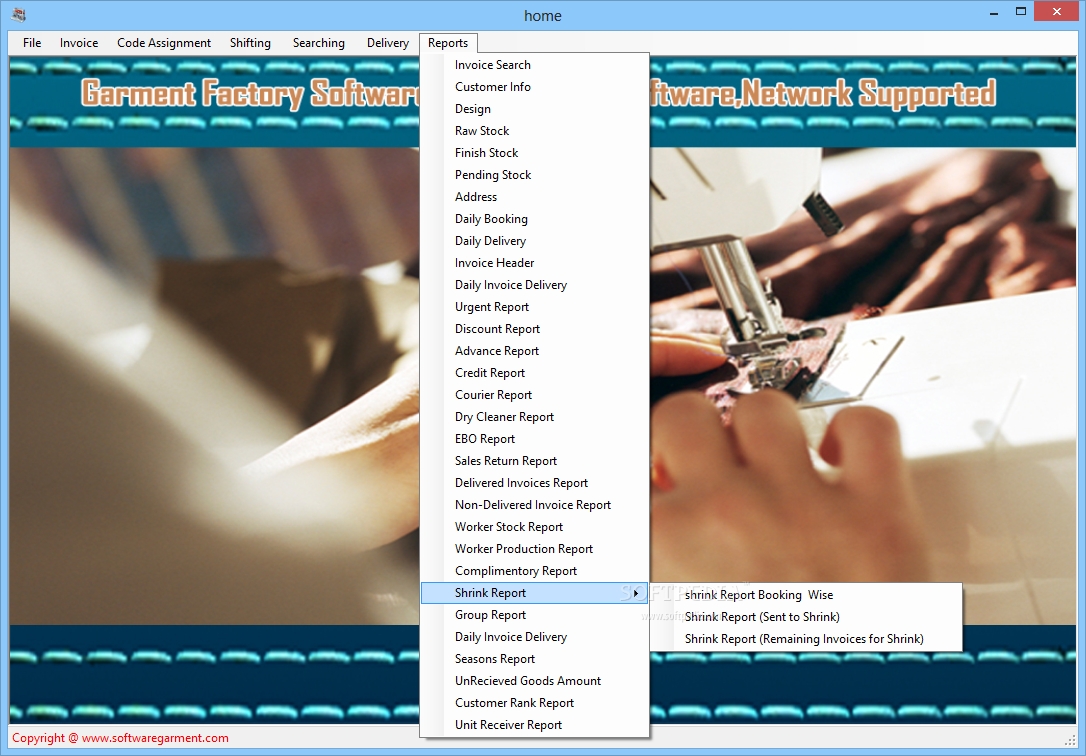Open the Code Assignment menu

[x=164, y=43]
